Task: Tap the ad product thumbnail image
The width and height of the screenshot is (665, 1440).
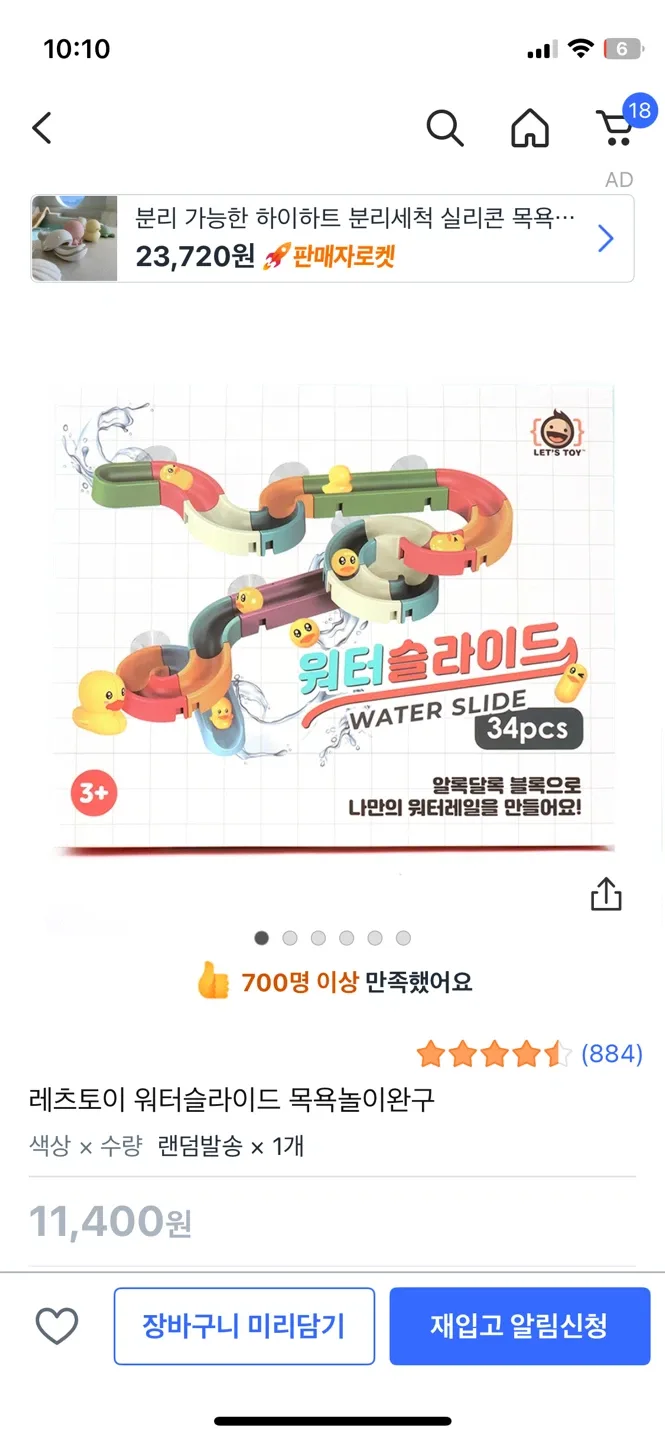Action: tap(75, 239)
